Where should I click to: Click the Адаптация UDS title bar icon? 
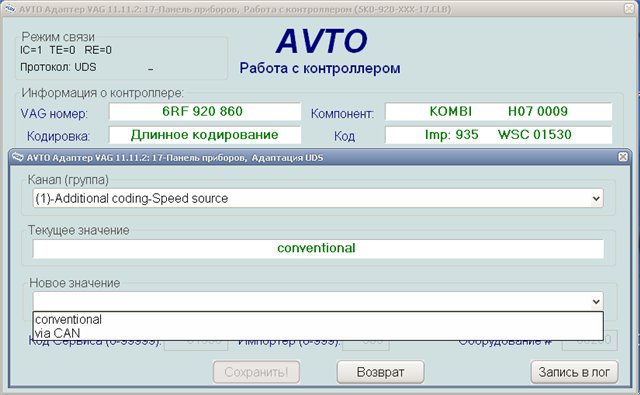pyautogui.click(x=18, y=157)
